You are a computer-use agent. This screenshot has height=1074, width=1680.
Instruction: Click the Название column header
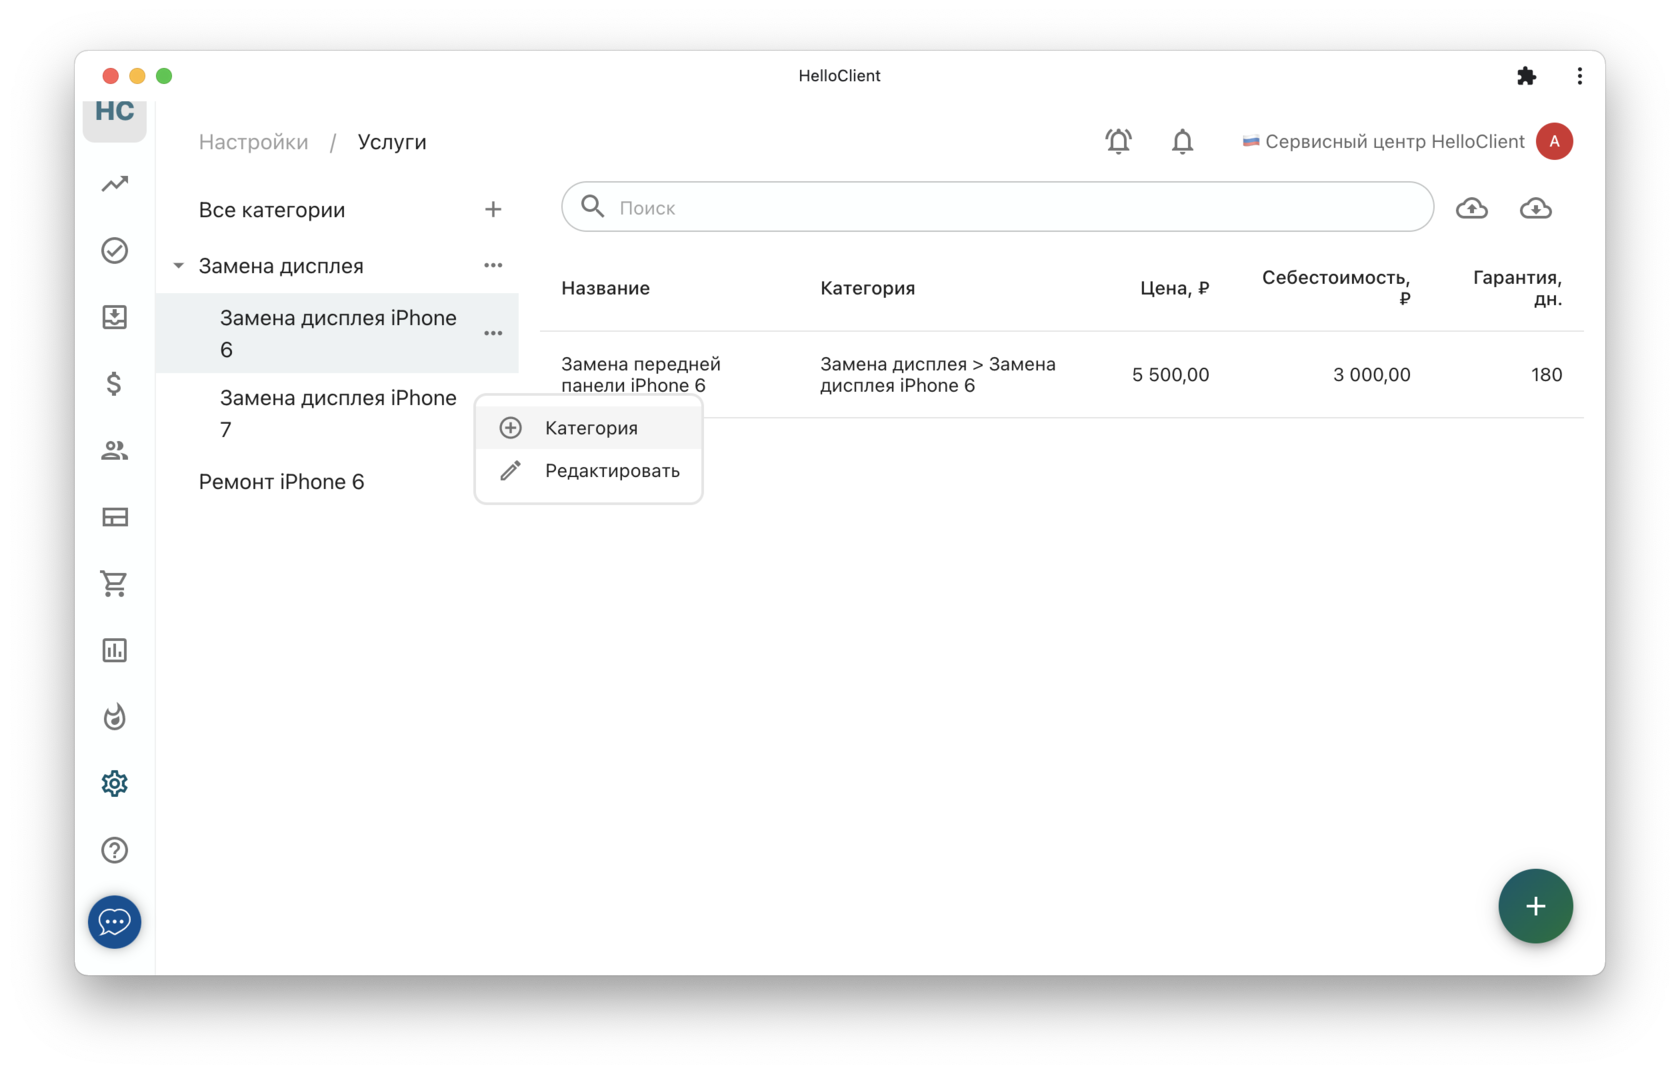click(x=606, y=288)
